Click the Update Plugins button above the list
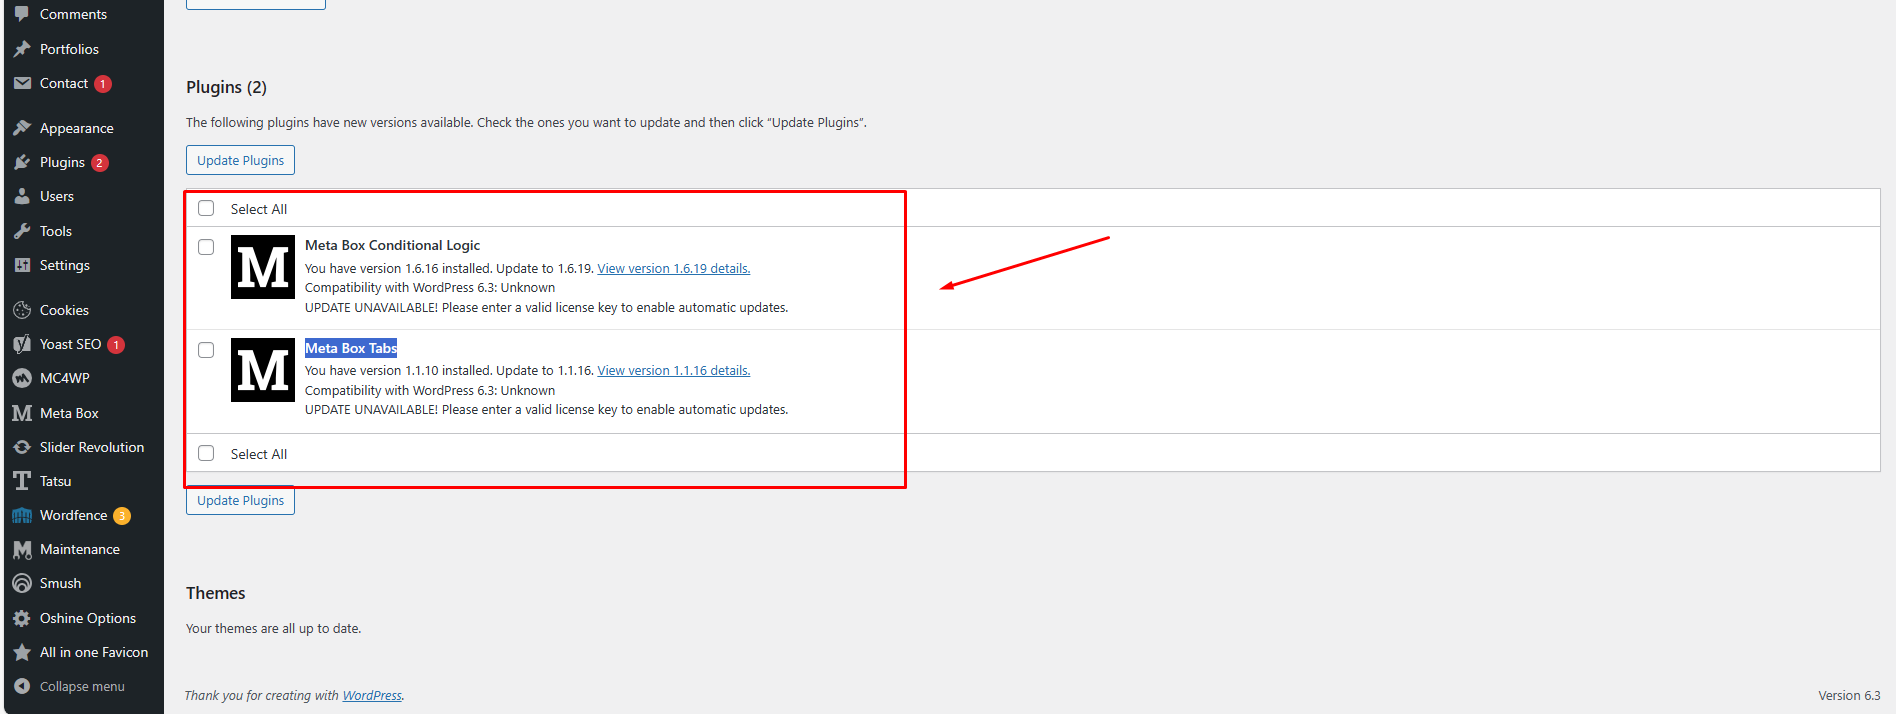 coord(240,160)
